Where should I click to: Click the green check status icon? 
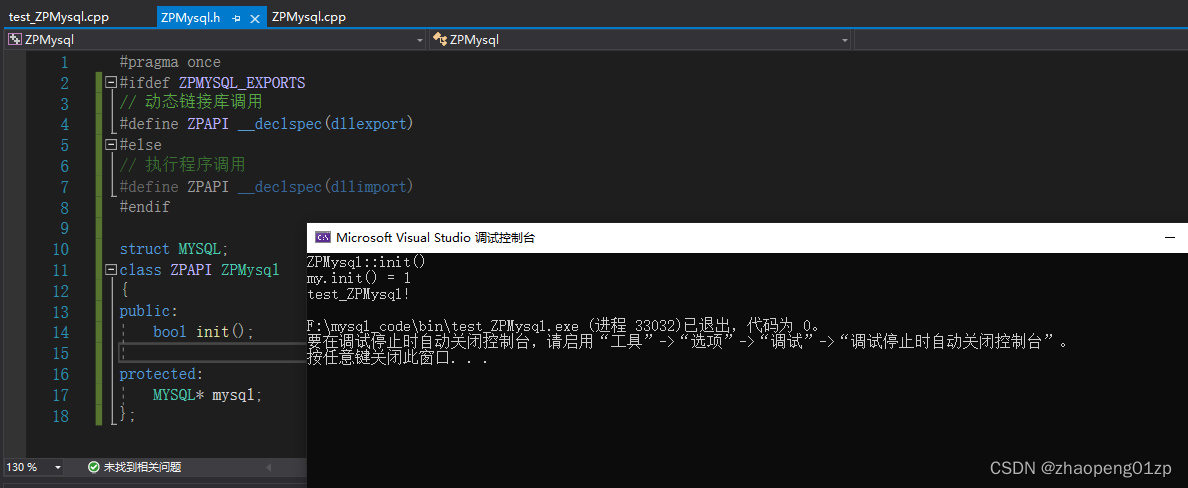coord(93,468)
